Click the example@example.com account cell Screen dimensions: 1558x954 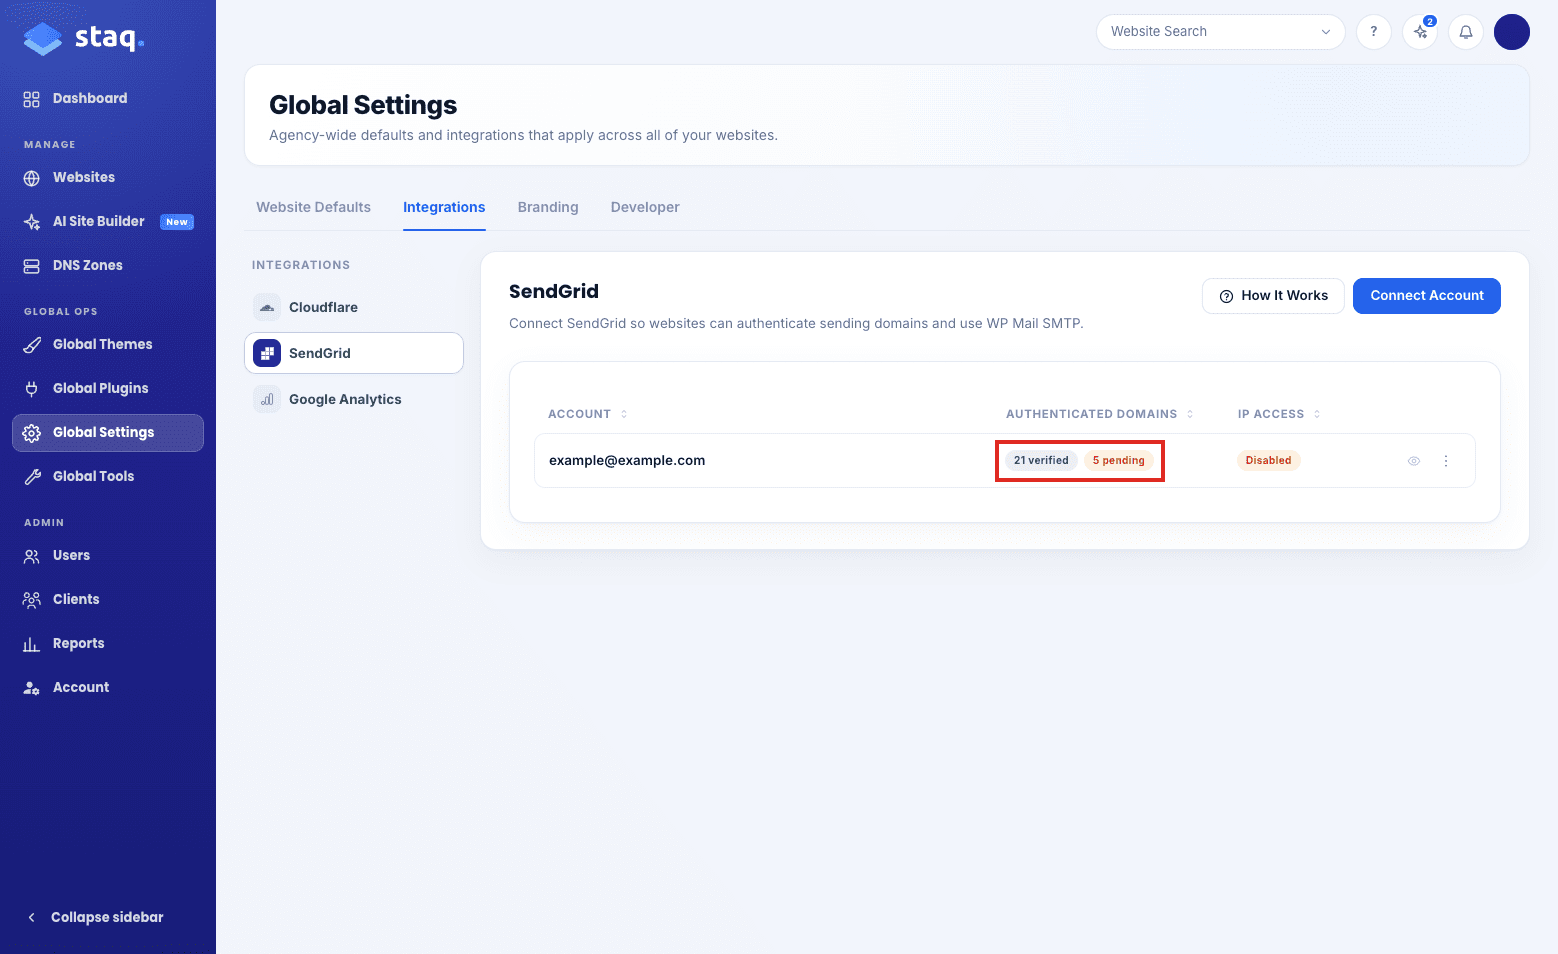pyautogui.click(x=627, y=460)
